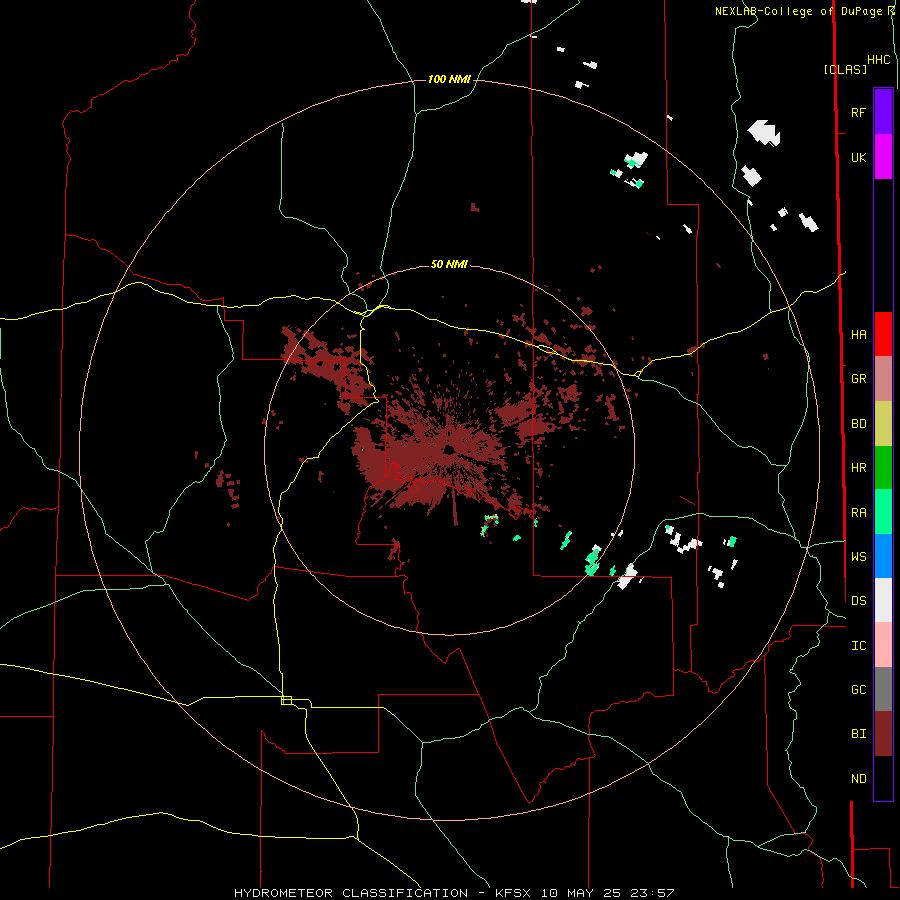900x900 pixels.
Task: Click the RF purple legend swatch
Action: click(883, 112)
